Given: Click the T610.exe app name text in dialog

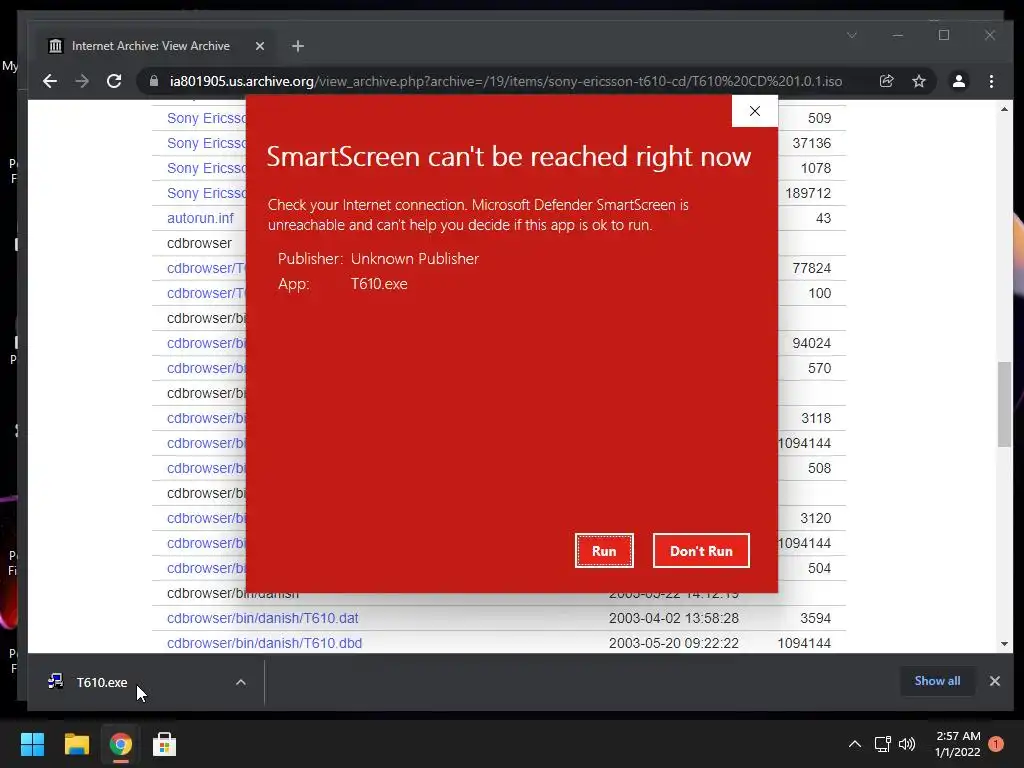Looking at the screenshot, I should coord(379,284).
